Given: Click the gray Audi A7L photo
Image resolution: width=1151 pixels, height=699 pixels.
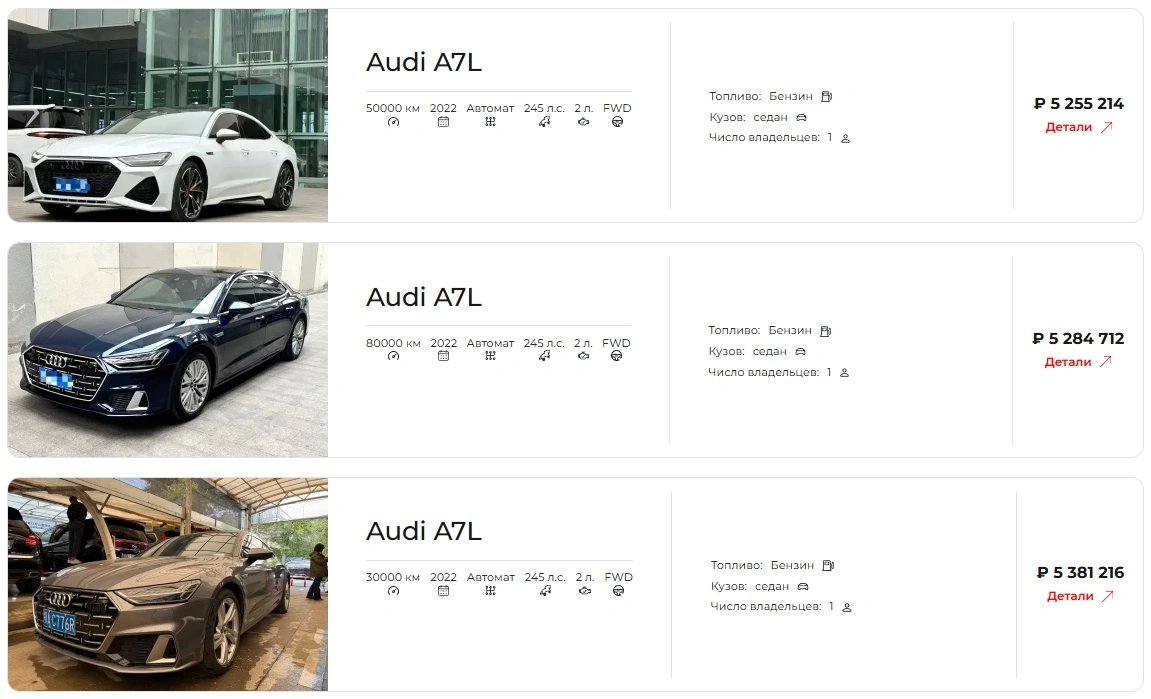Looking at the screenshot, I should click(167, 584).
